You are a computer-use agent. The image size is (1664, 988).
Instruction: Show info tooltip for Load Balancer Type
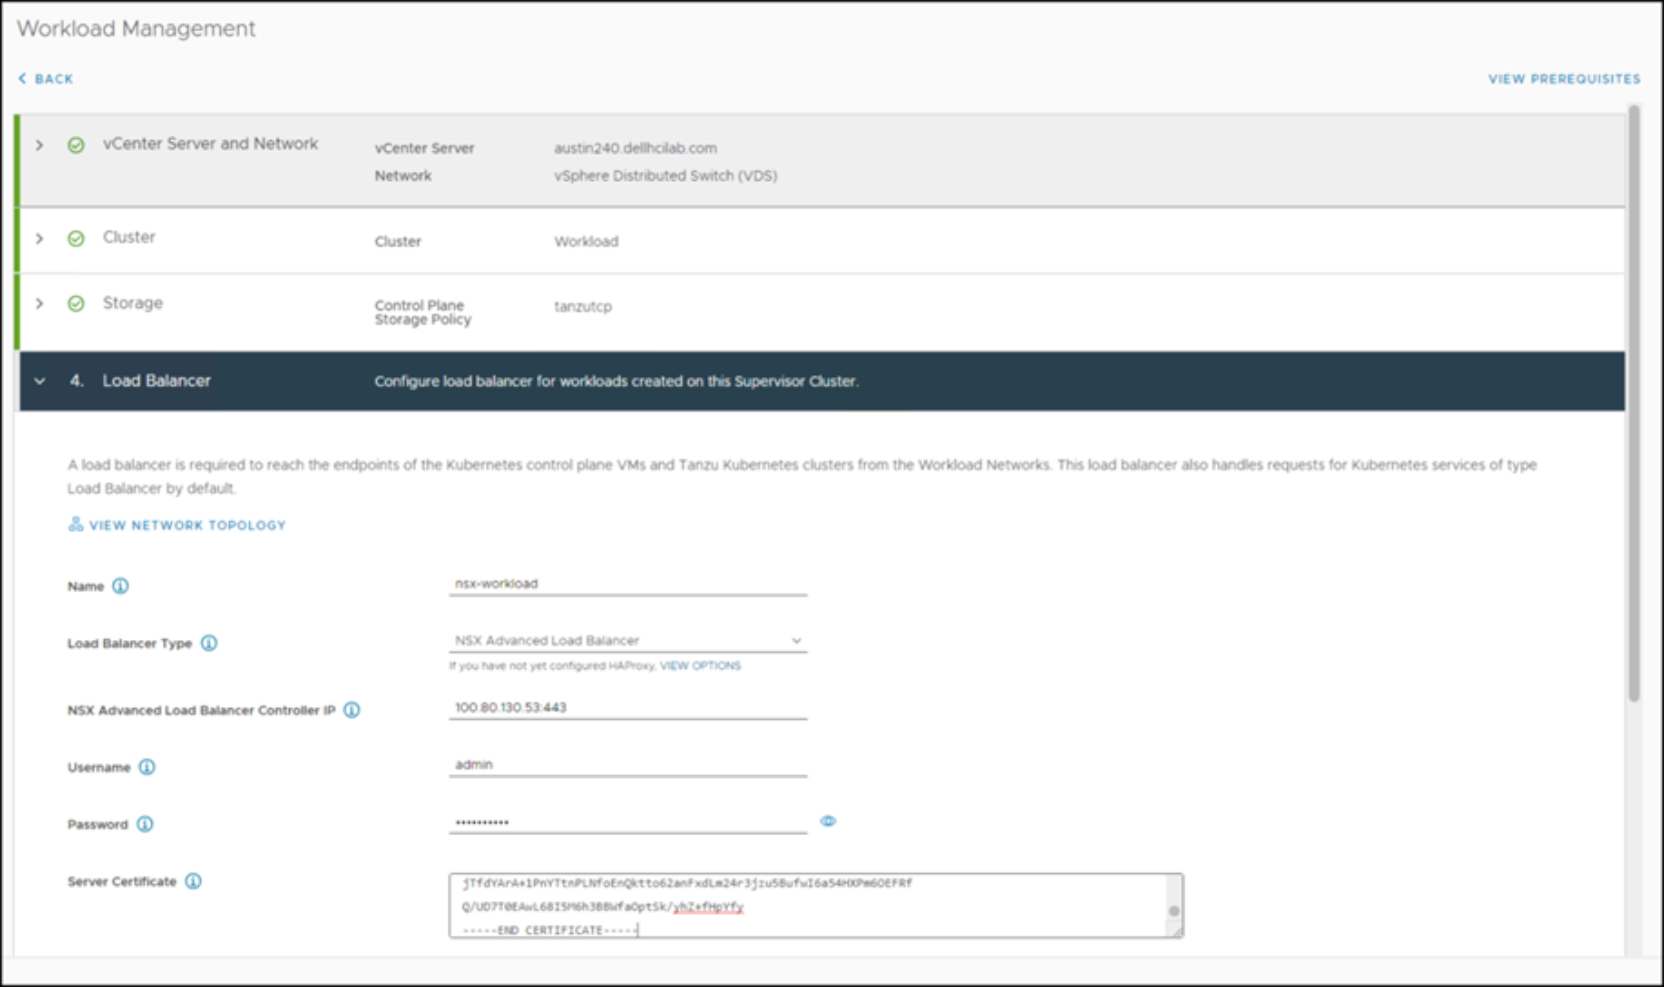coord(209,643)
